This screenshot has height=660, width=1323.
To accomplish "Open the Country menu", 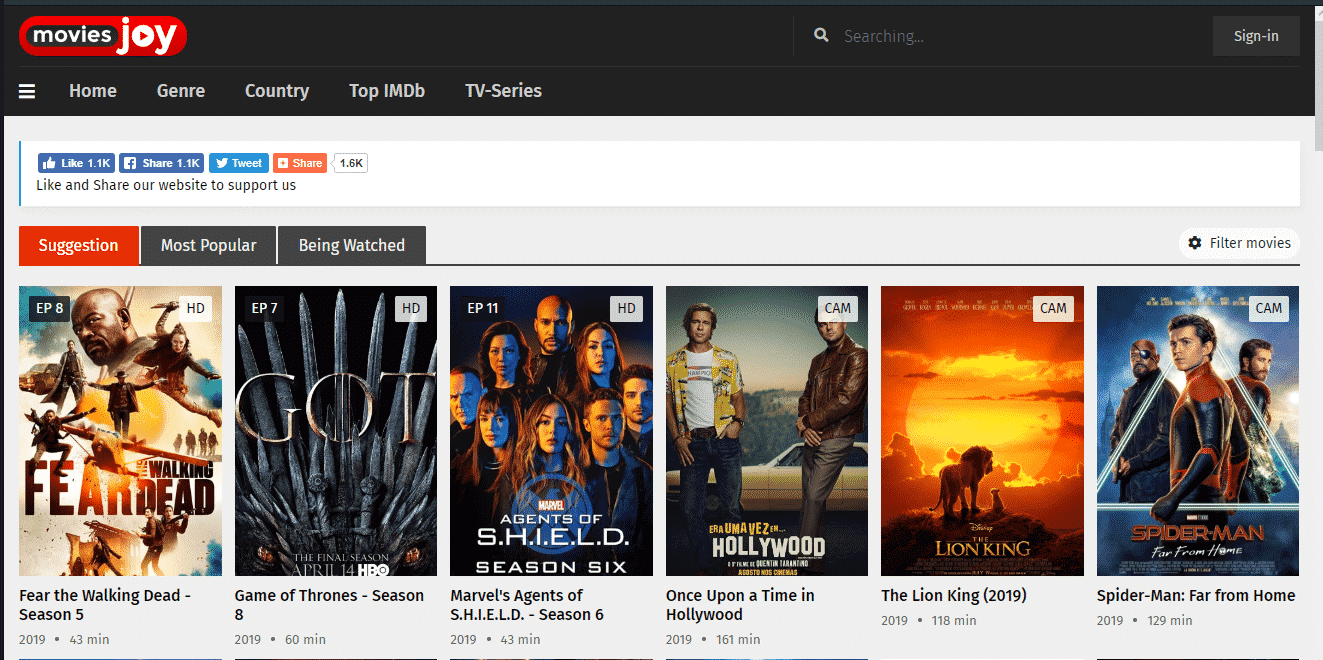I will (277, 91).
